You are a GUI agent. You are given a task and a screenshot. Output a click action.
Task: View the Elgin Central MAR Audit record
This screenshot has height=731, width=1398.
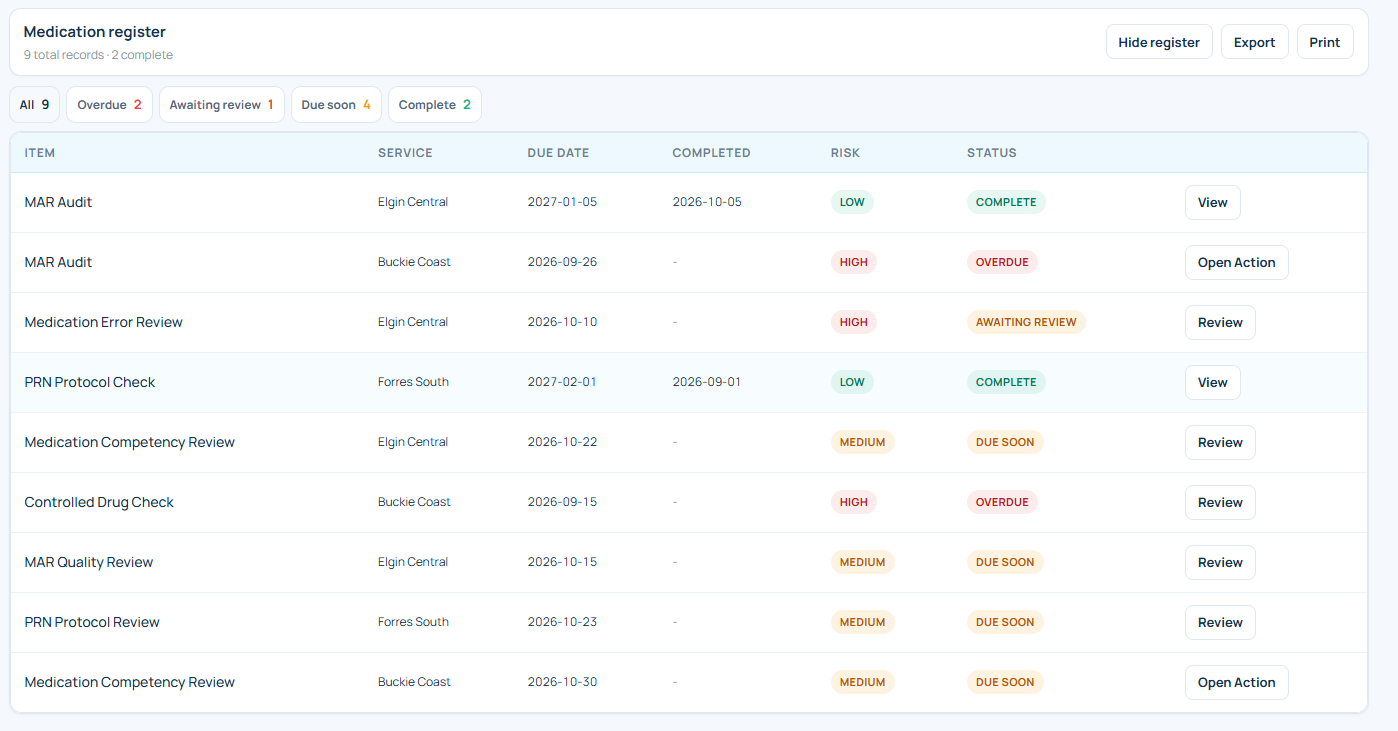(x=1212, y=202)
